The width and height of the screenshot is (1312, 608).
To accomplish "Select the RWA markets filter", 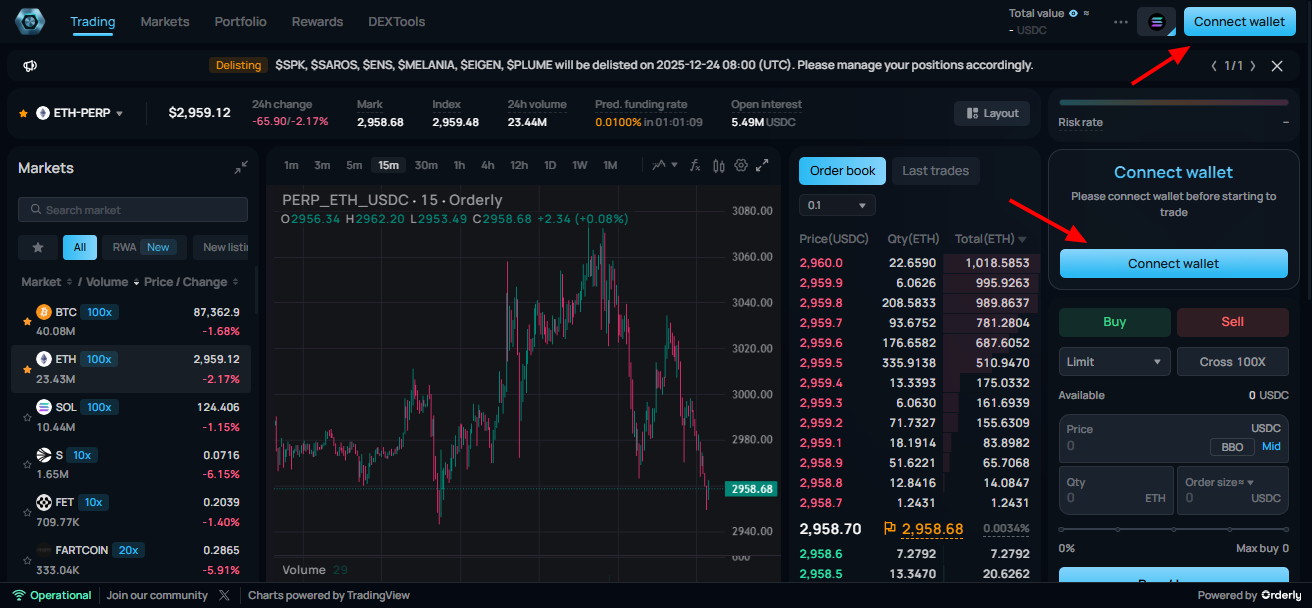I will (142, 247).
